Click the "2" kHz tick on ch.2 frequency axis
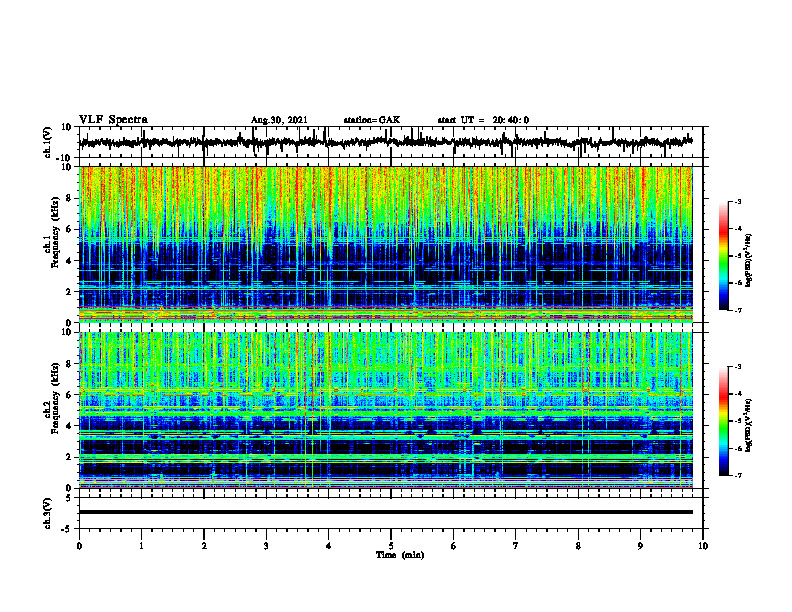The width and height of the screenshot is (792, 612). coord(70,457)
